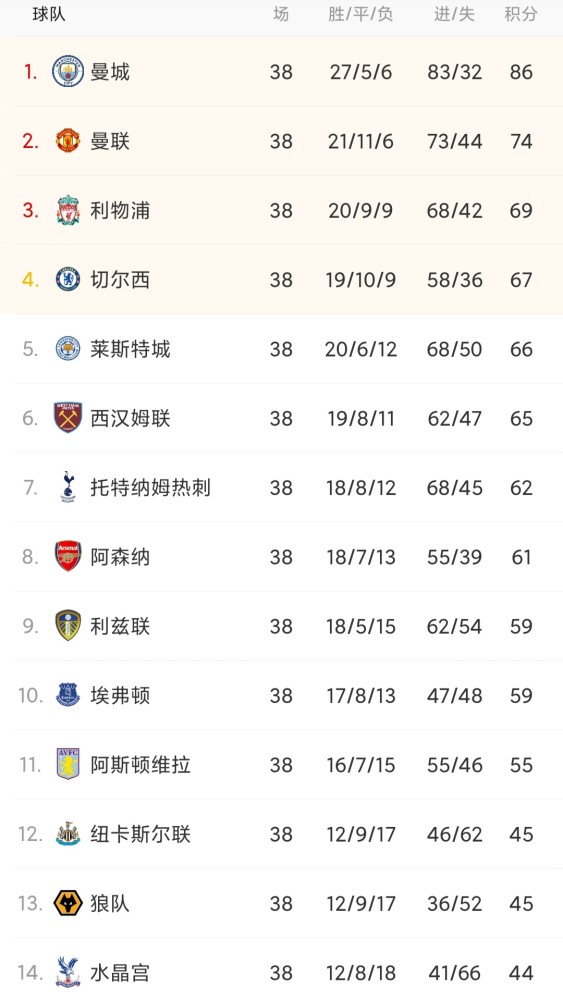Image resolution: width=563 pixels, height=1000 pixels.
Task: Click the West Ham United crest
Action: (68, 418)
